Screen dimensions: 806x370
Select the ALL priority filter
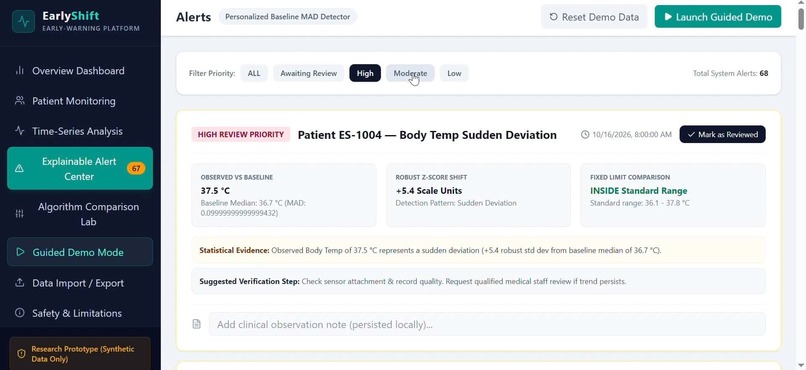(x=254, y=73)
